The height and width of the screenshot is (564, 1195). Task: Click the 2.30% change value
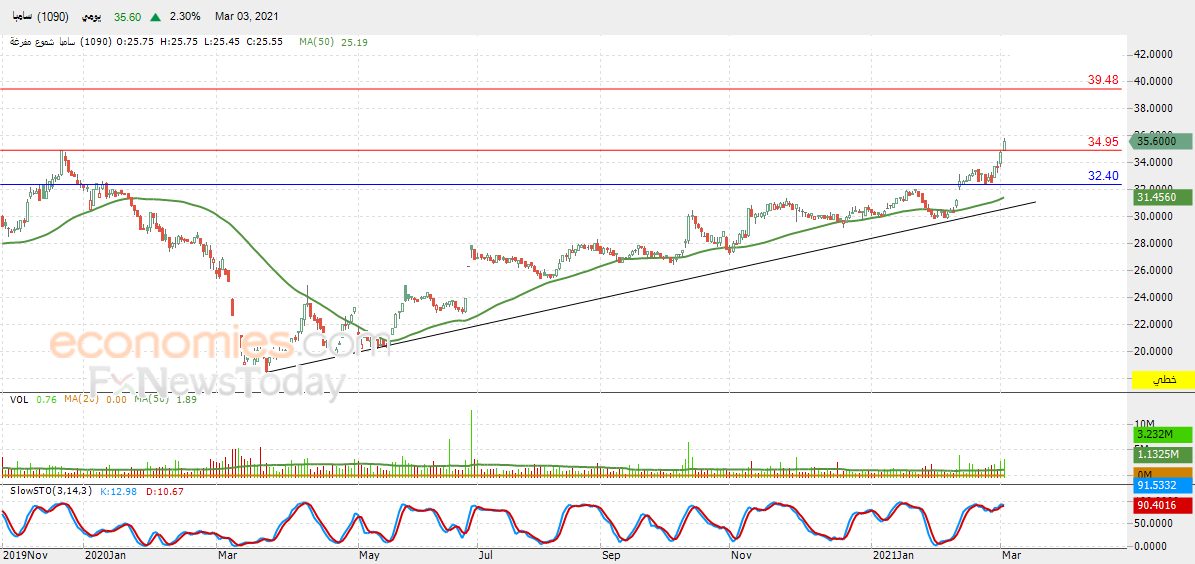pyautogui.click(x=186, y=16)
